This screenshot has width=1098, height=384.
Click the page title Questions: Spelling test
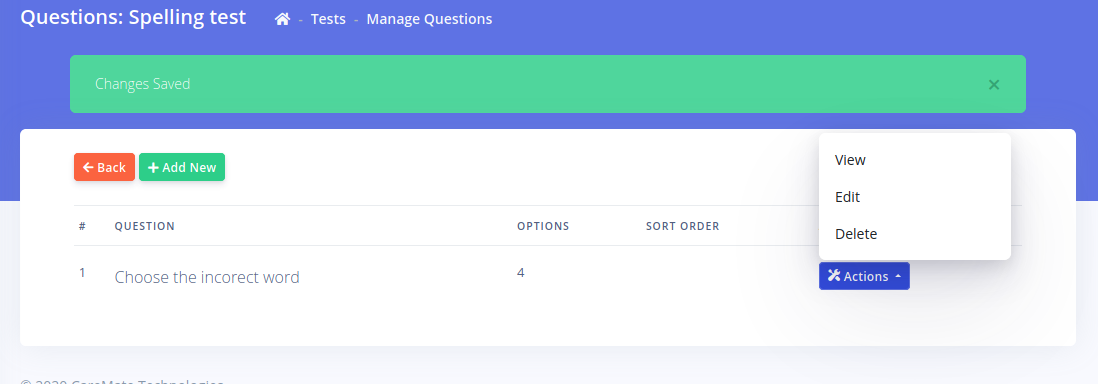pyautogui.click(x=133, y=17)
